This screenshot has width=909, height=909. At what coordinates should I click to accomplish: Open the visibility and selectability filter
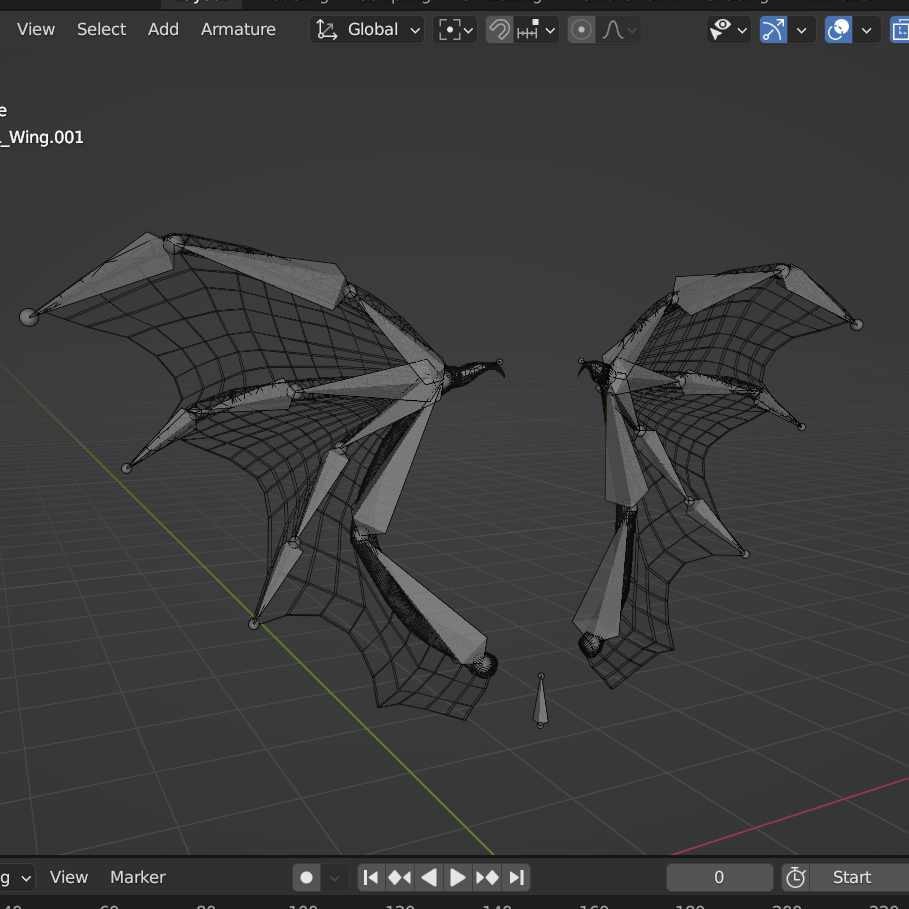coord(728,30)
